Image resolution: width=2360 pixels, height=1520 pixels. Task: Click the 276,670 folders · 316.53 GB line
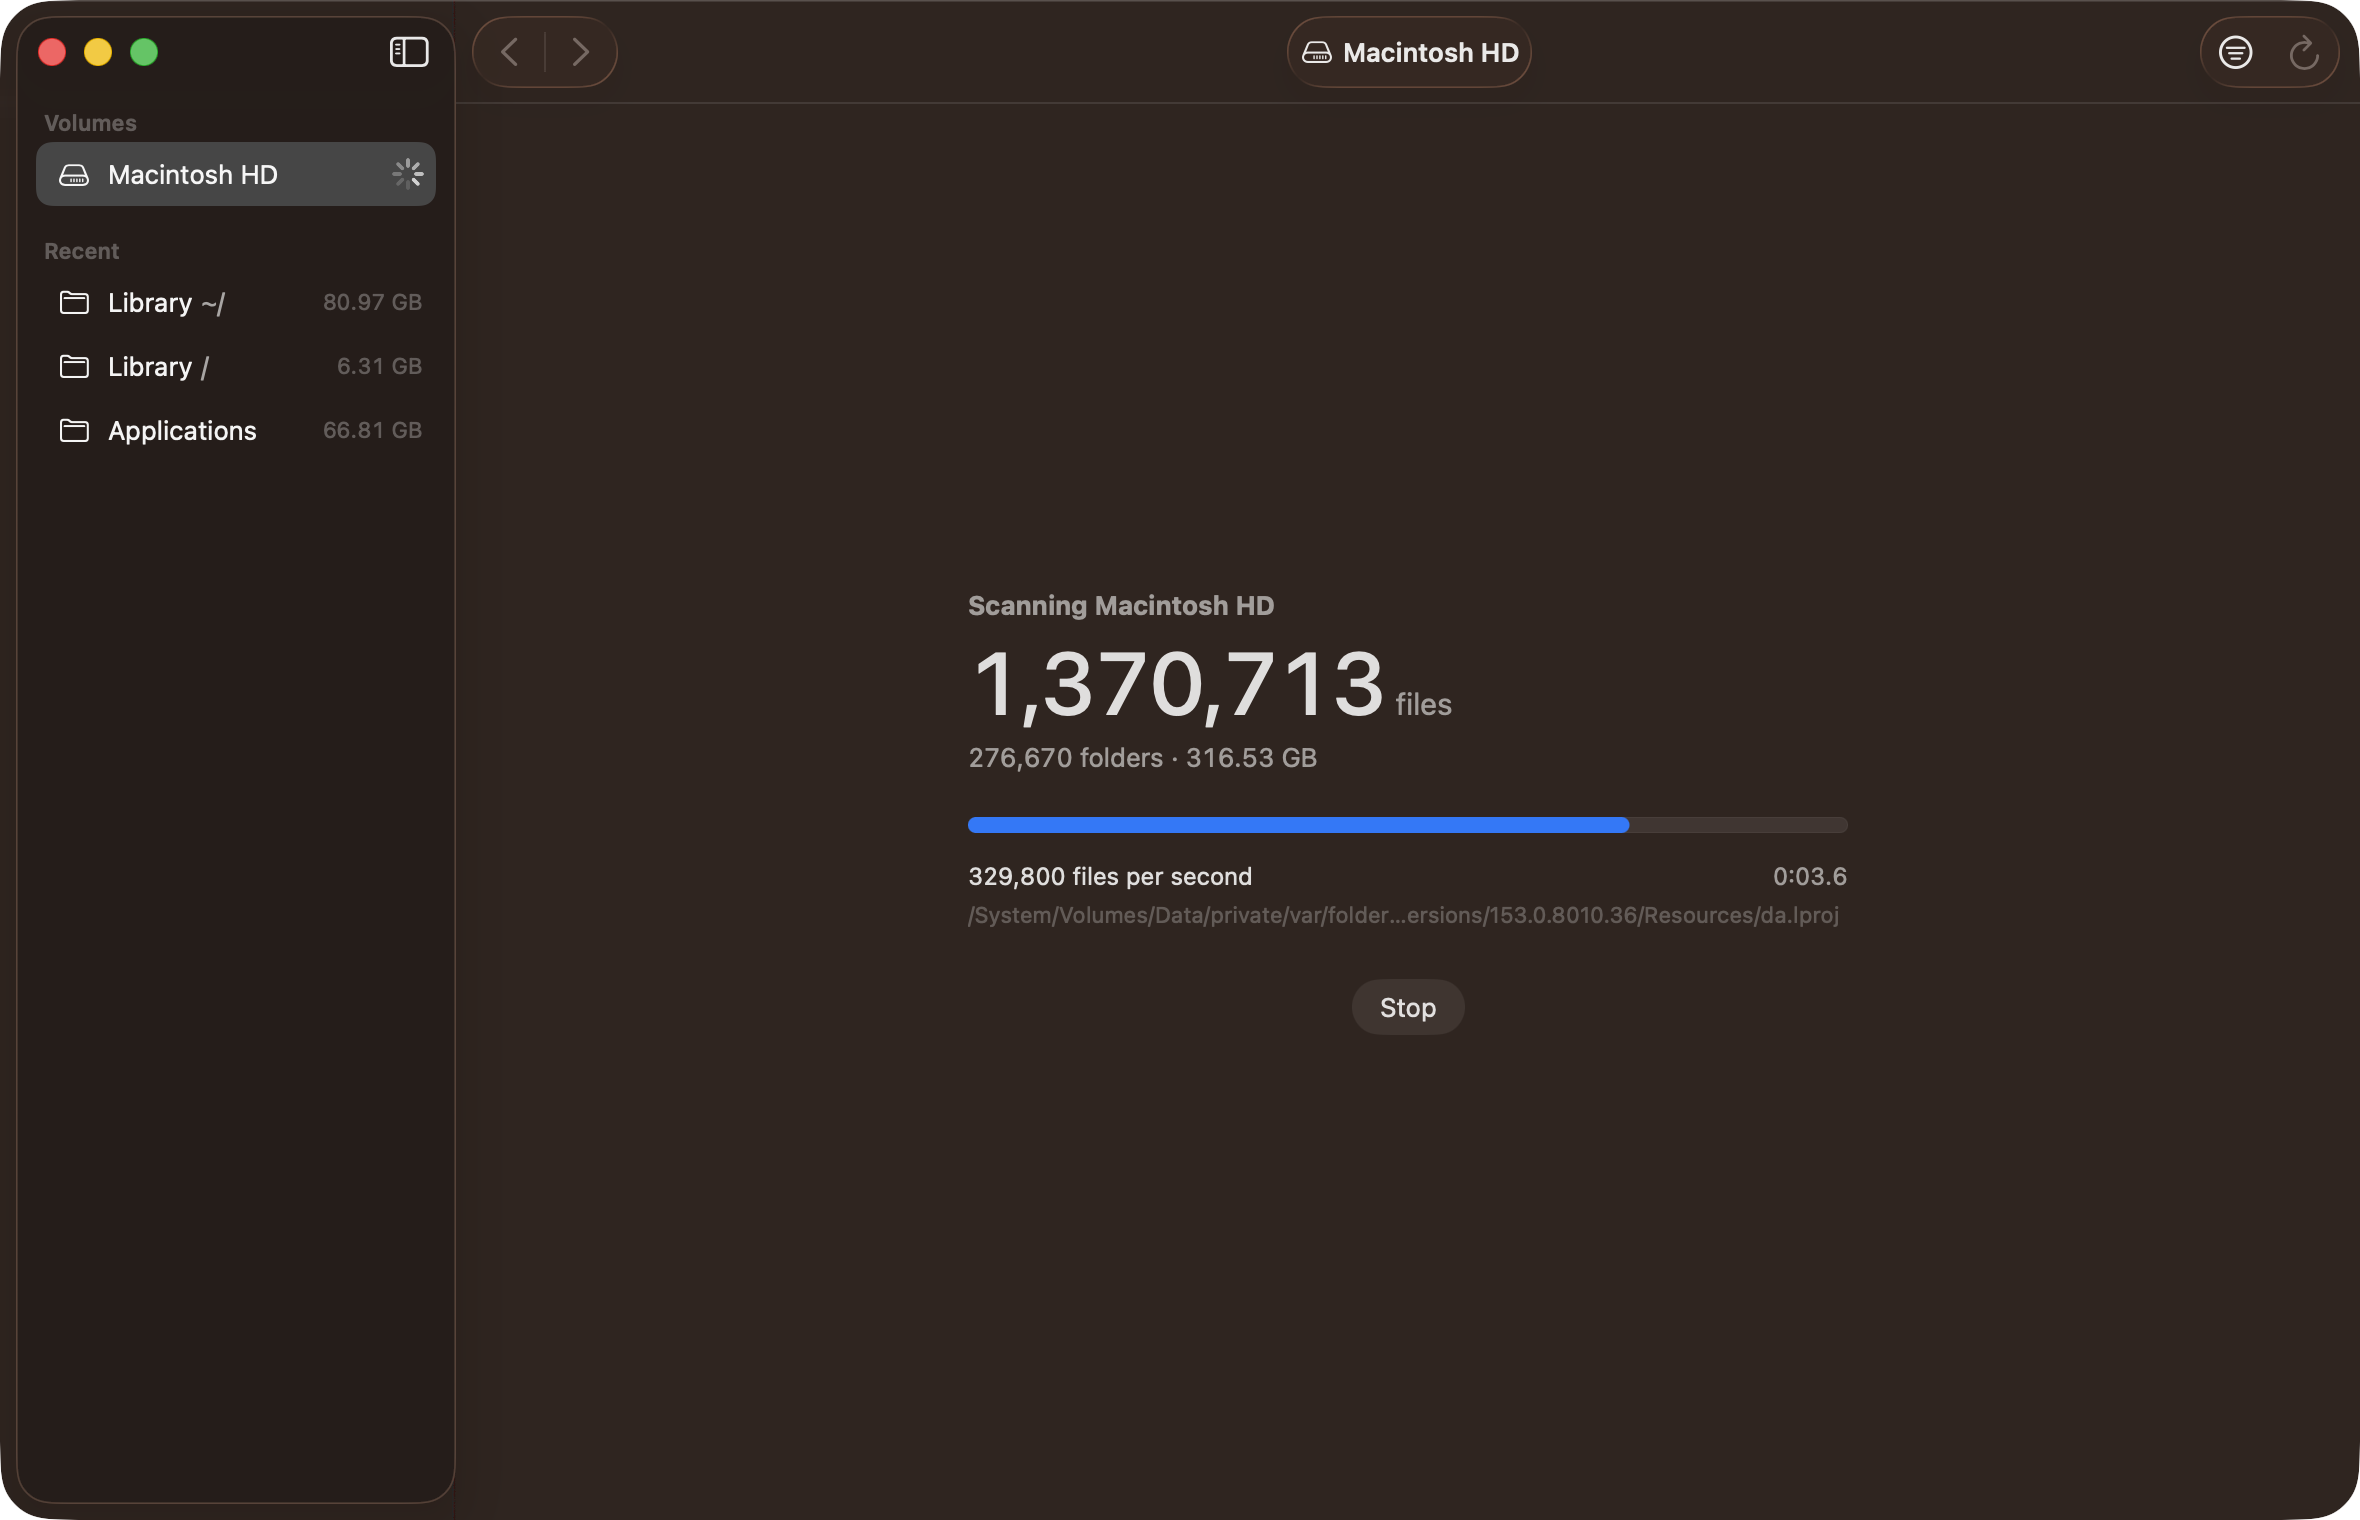(1142, 758)
